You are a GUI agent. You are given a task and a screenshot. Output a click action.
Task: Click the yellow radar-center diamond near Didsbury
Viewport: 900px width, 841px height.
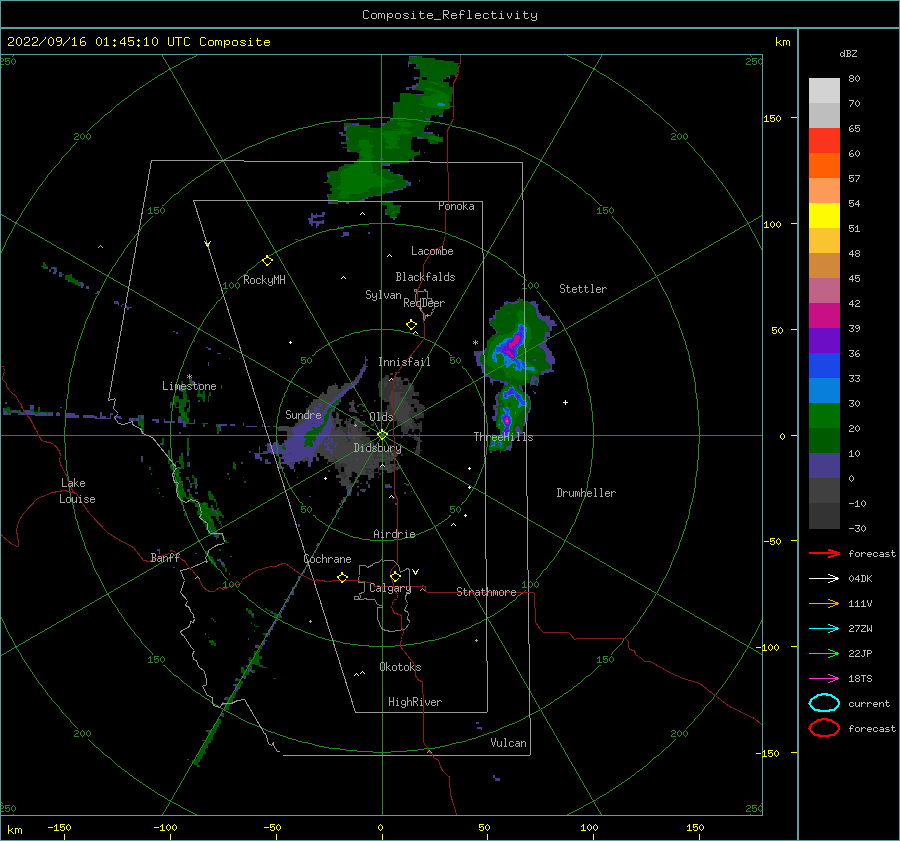tap(382, 435)
